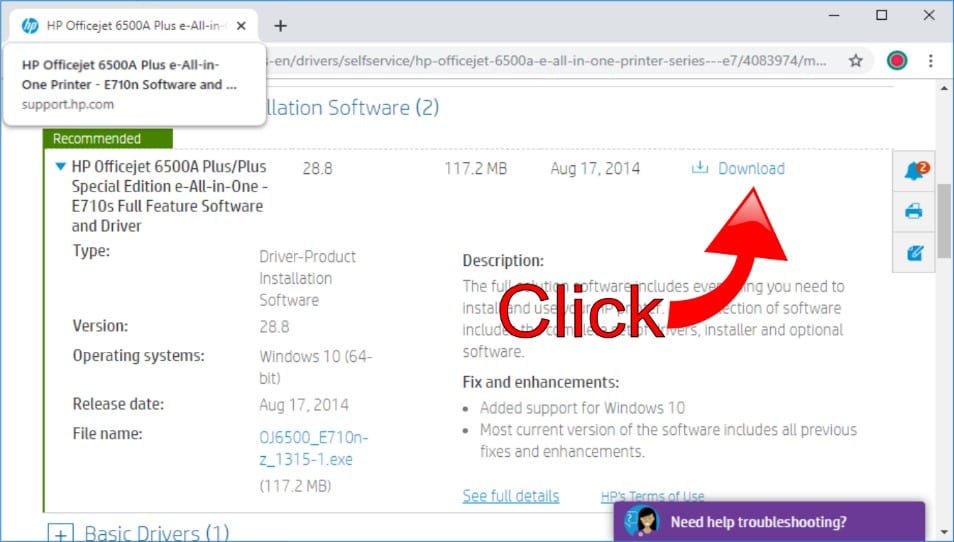Screen dimensions: 954x542
Task: Click the printer icon in side panel
Action: tap(914, 211)
